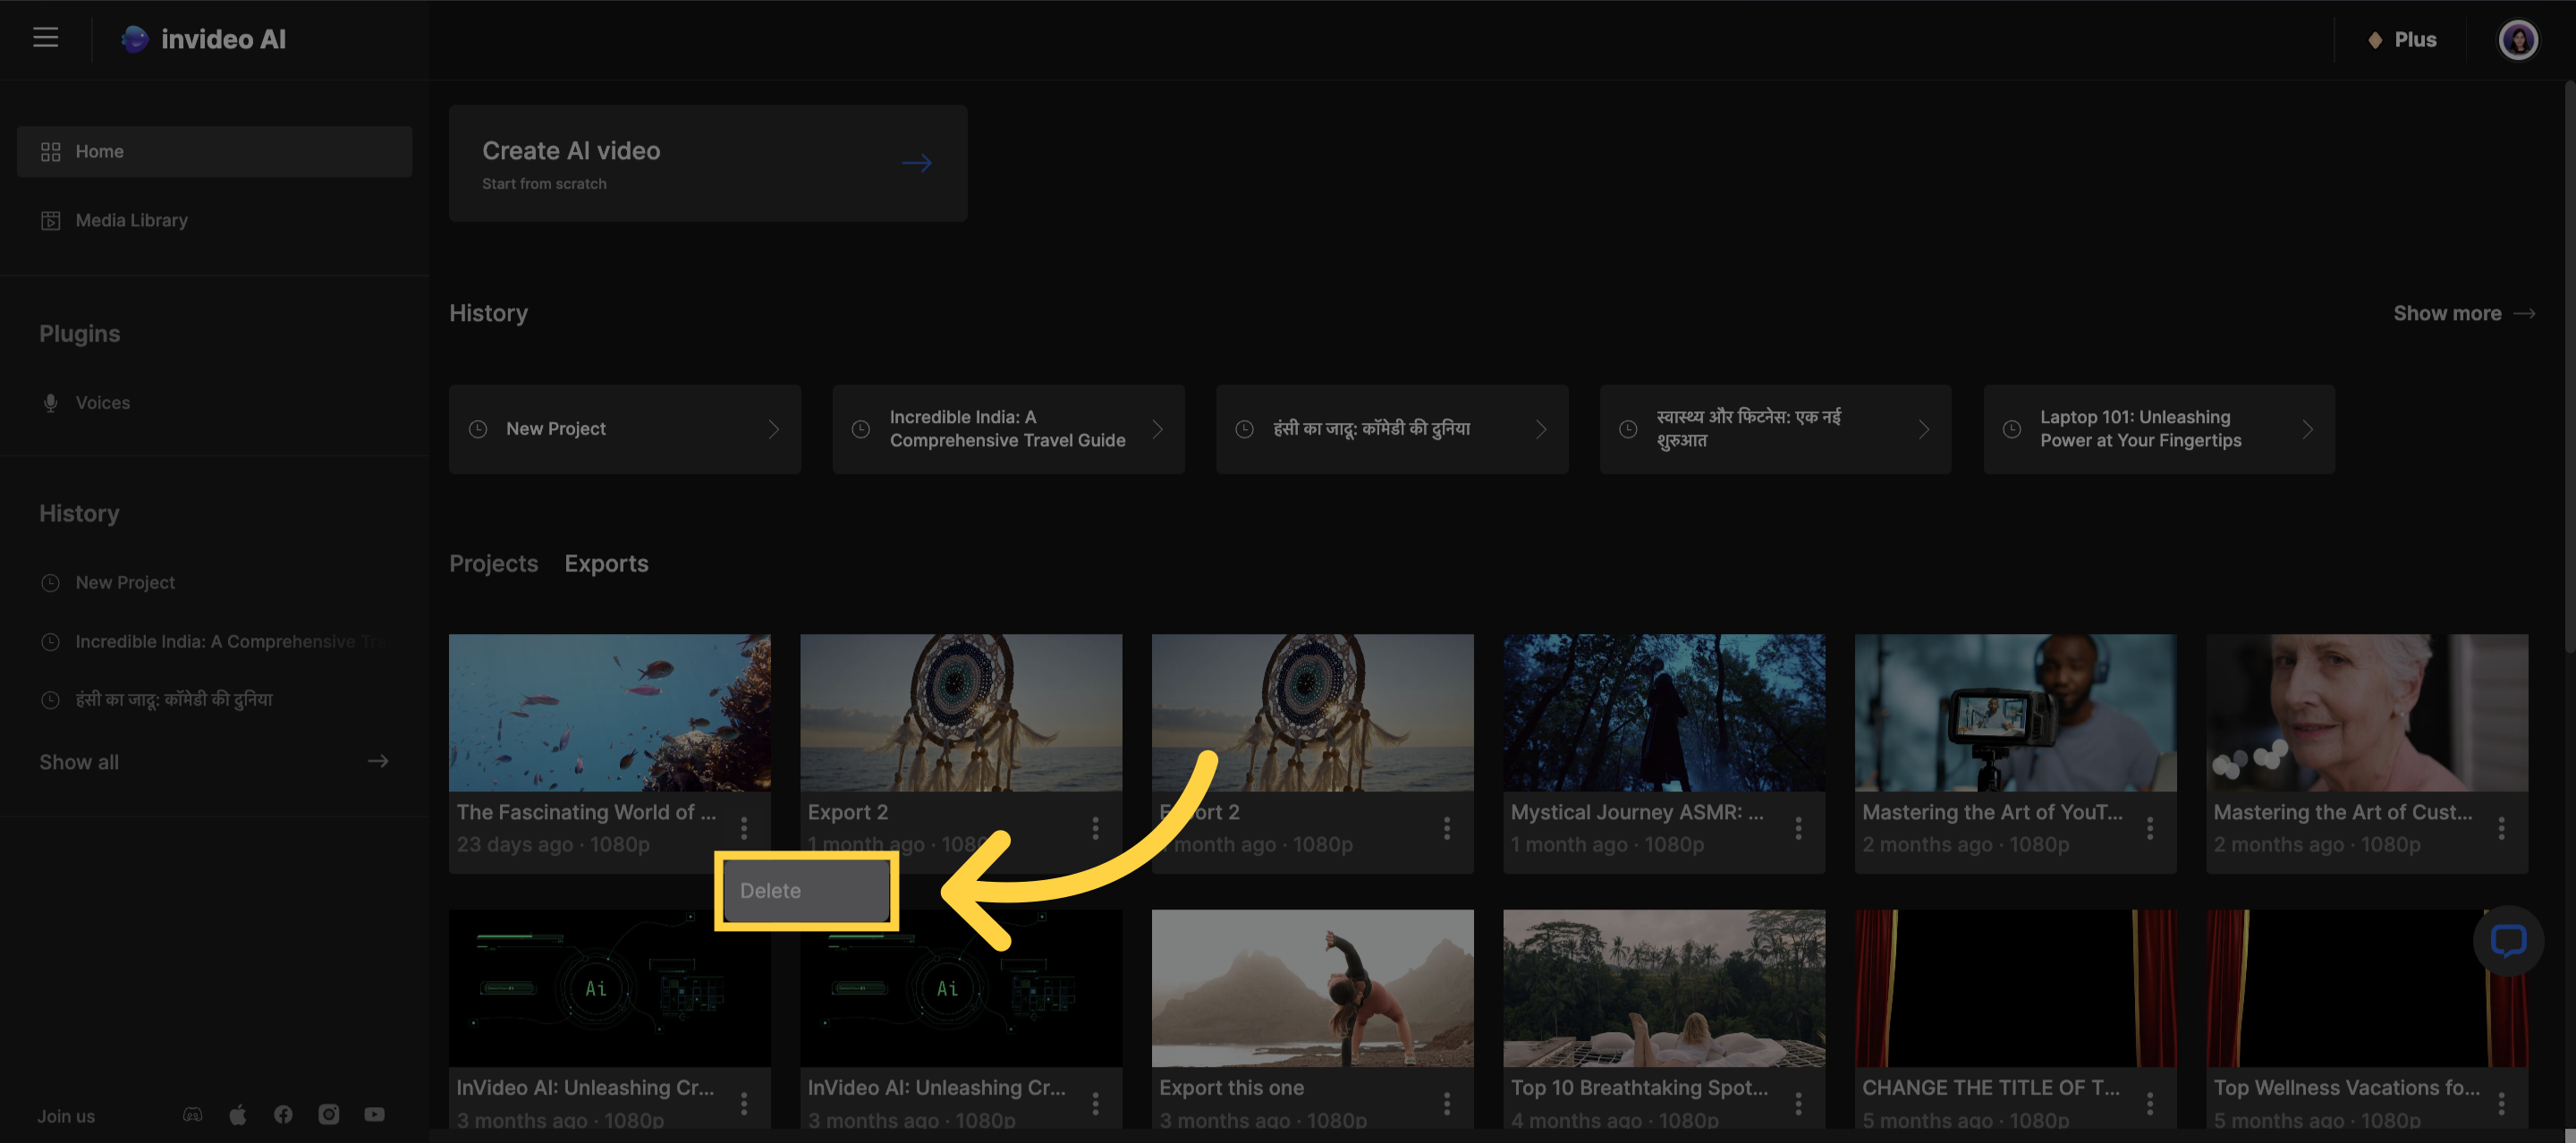This screenshot has width=2576, height=1143.
Task: Click Show all in sidebar History
Action: coord(79,762)
